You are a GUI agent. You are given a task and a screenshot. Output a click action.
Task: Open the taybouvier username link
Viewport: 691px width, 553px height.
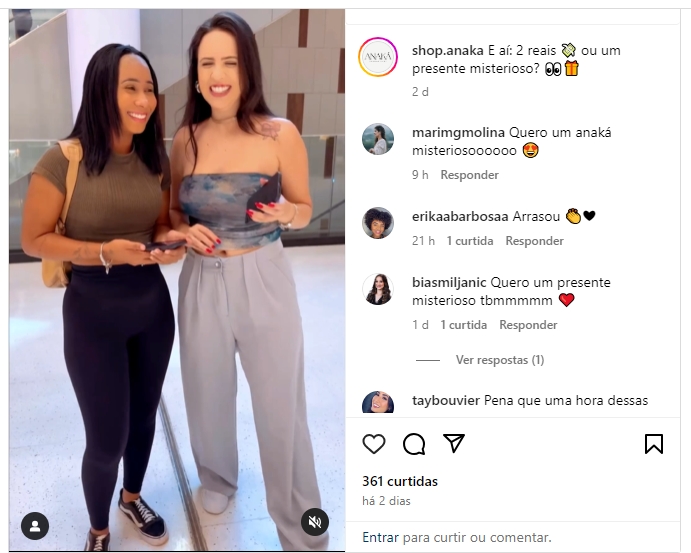click(x=446, y=401)
